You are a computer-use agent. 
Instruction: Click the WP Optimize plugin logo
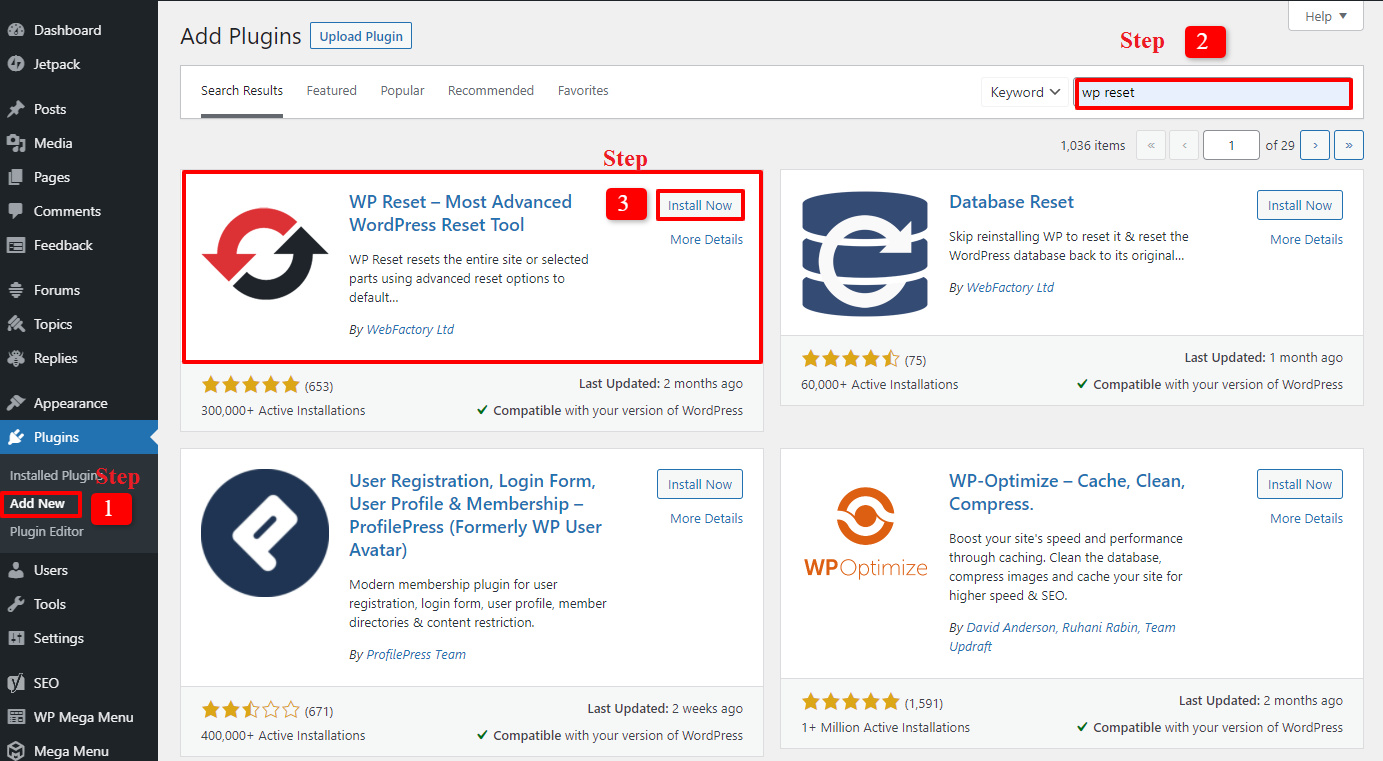(x=865, y=532)
